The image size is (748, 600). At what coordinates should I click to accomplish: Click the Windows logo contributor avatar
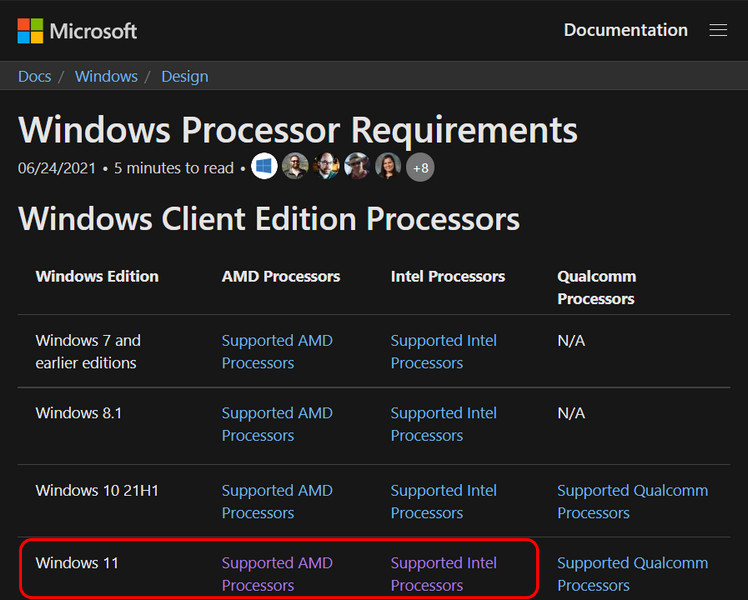tap(264, 167)
